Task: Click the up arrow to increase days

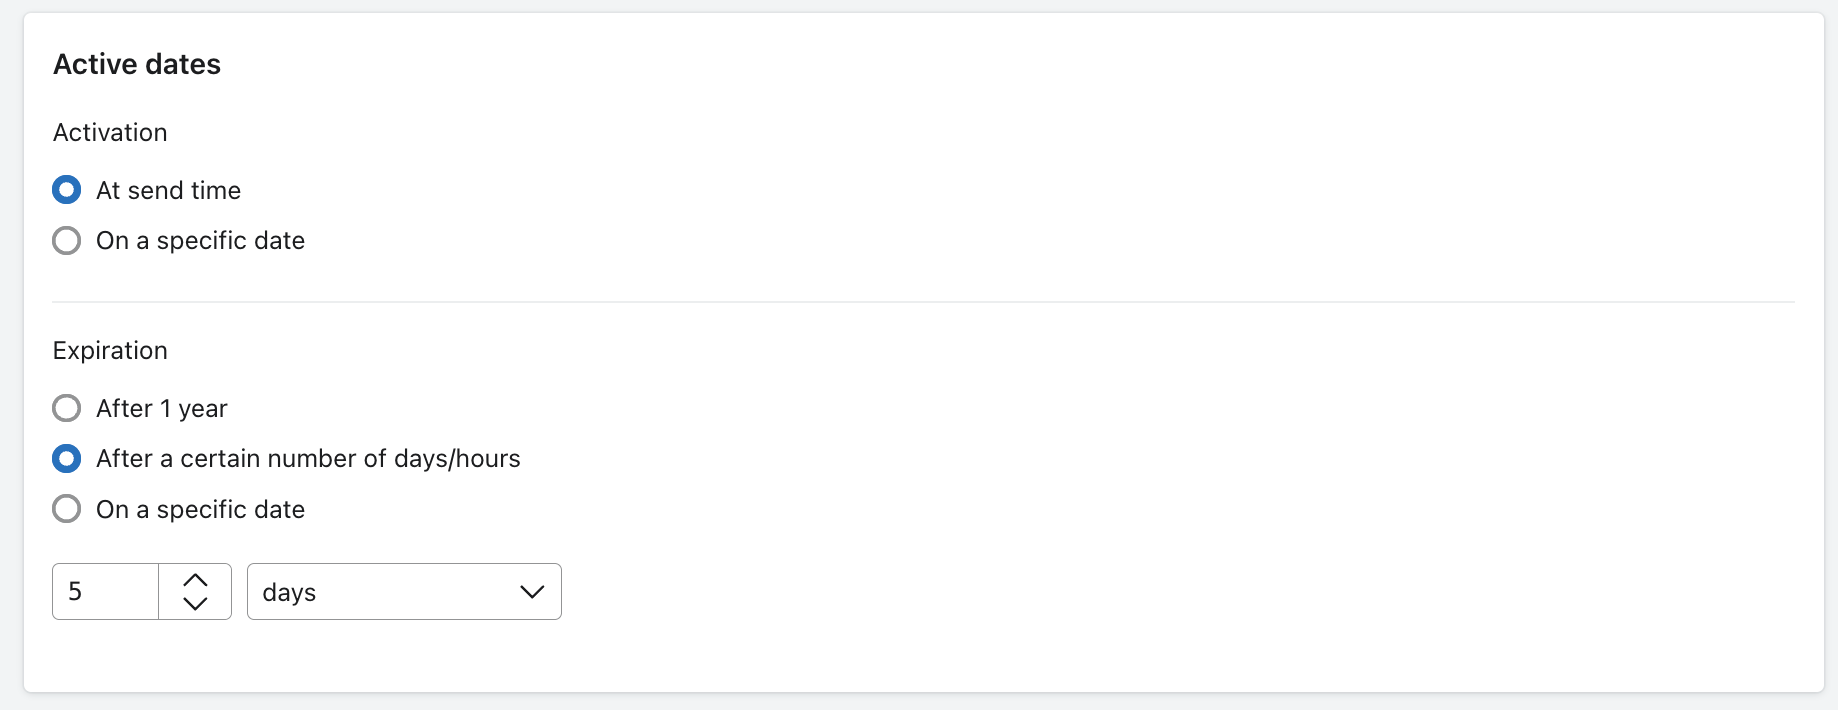Action: (x=195, y=580)
